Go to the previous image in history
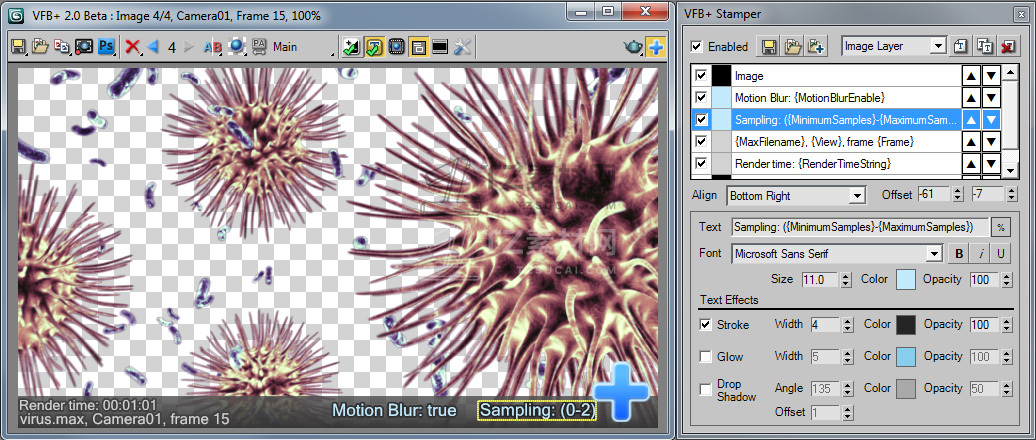This screenshot has height=440, width=1036. 153,47
